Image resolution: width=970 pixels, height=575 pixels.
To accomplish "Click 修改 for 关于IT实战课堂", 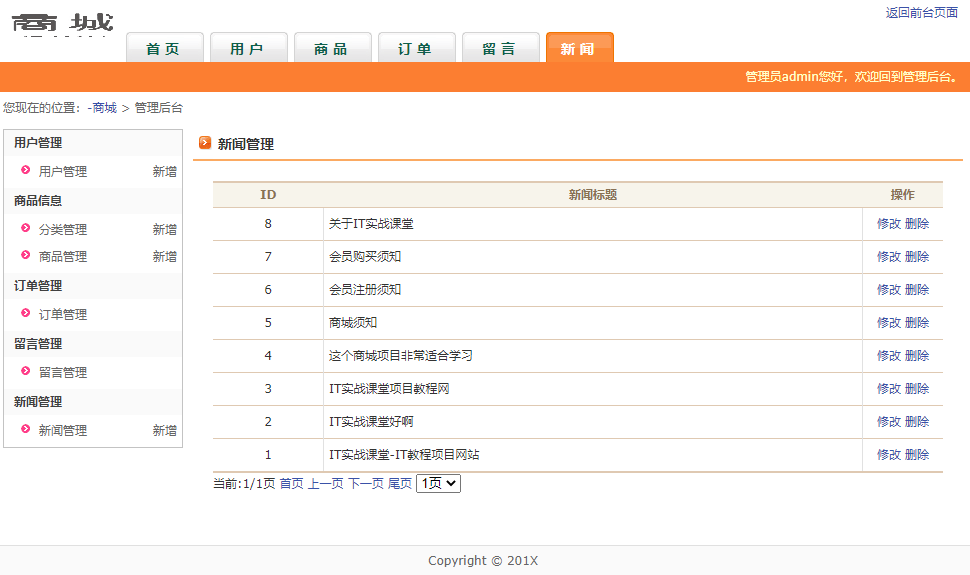I will [x=889, y=223].
